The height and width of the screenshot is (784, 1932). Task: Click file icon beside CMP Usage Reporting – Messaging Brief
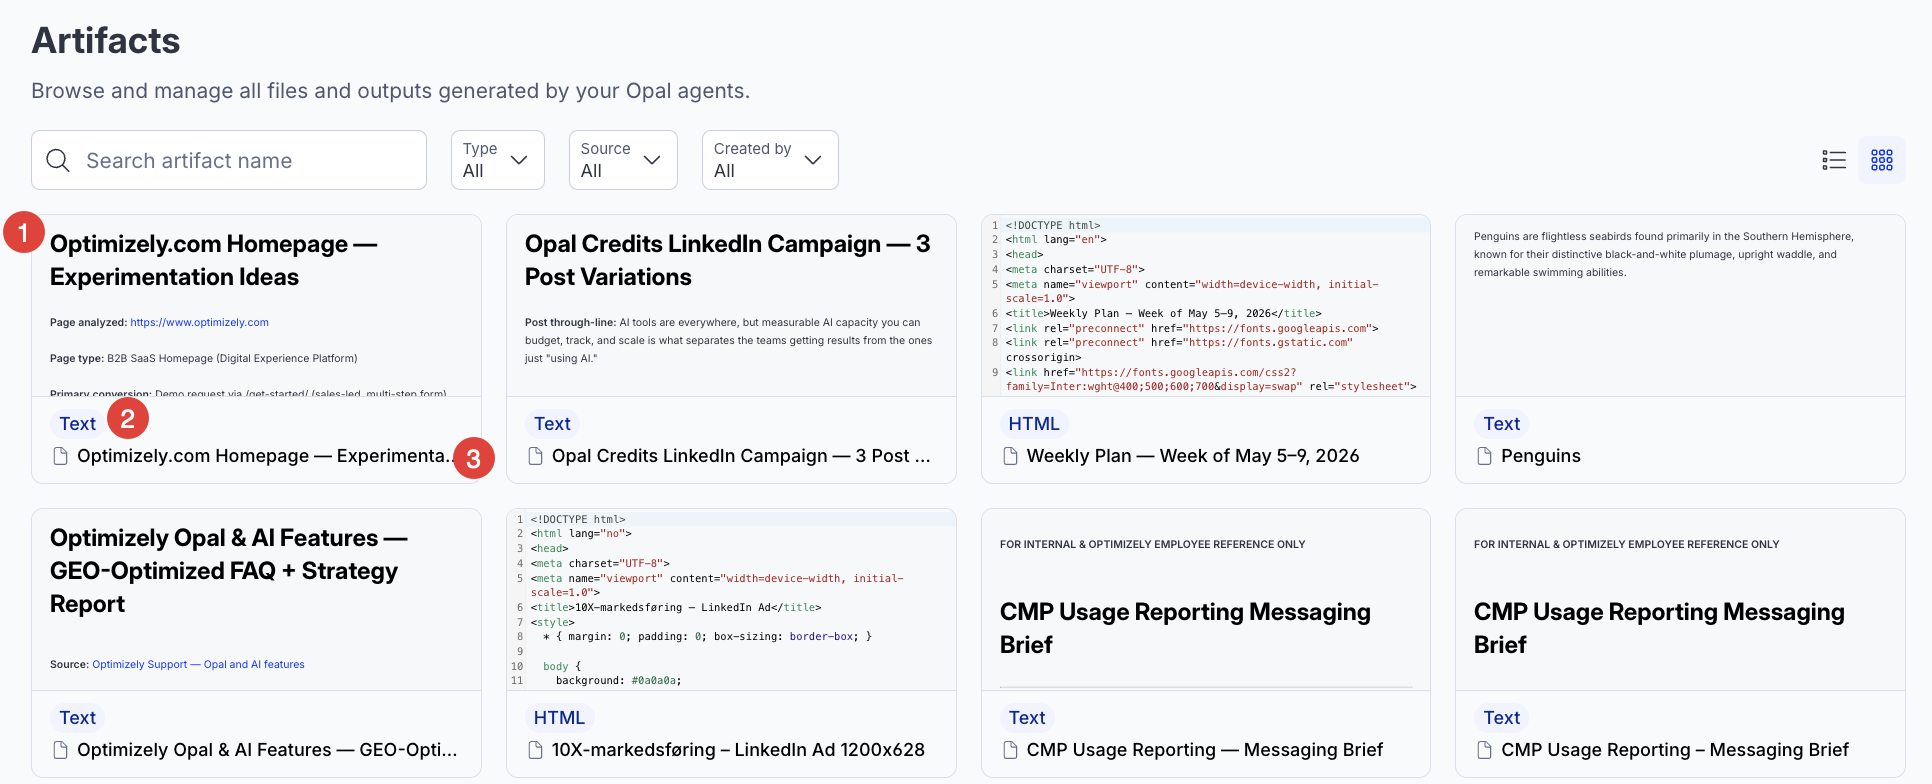point(1484,750)
